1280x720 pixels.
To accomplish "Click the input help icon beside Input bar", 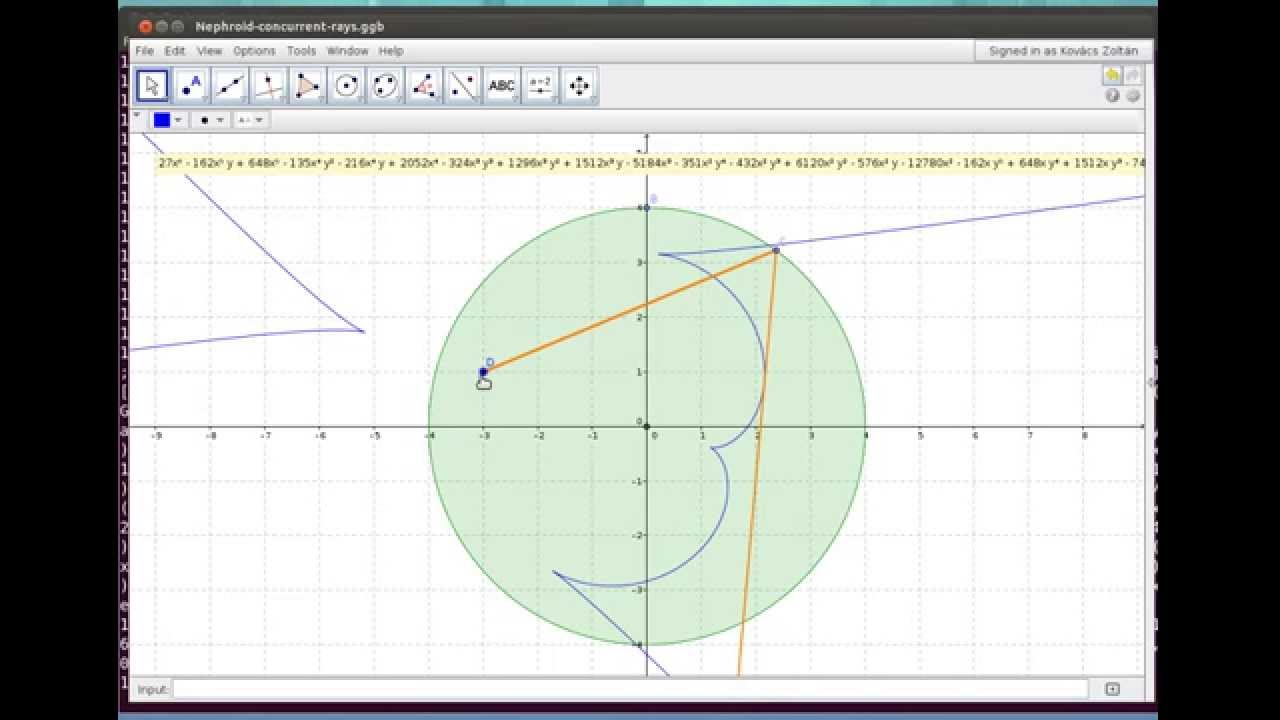I will (x=1112, y=689).
